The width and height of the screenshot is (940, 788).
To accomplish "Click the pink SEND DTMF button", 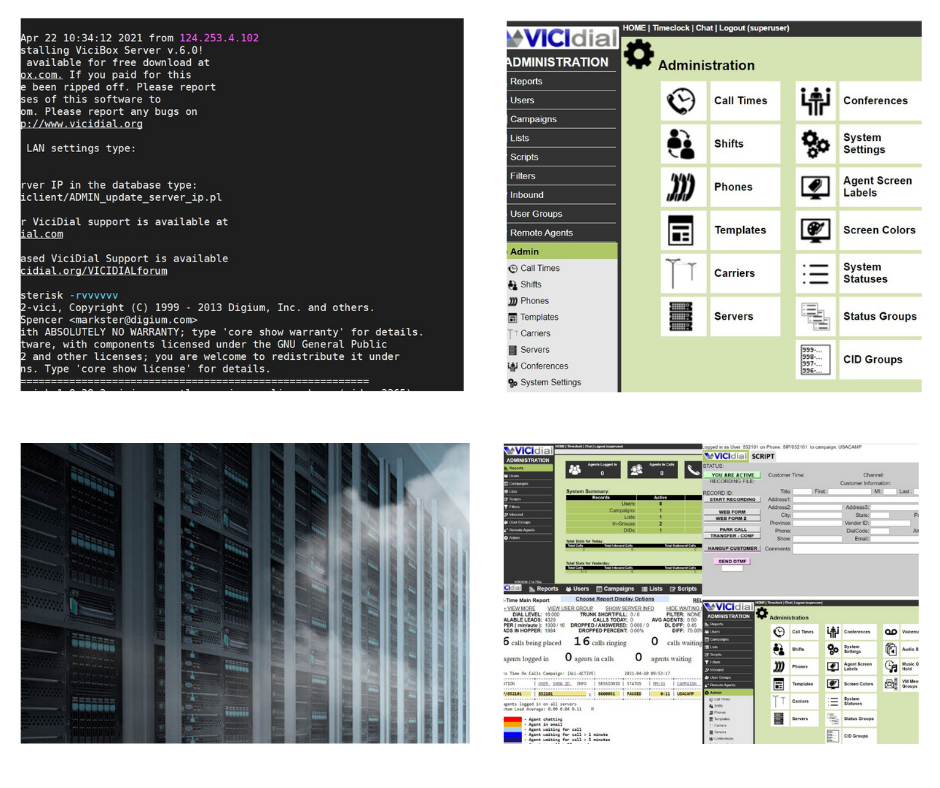I will (x=732, y=561).
